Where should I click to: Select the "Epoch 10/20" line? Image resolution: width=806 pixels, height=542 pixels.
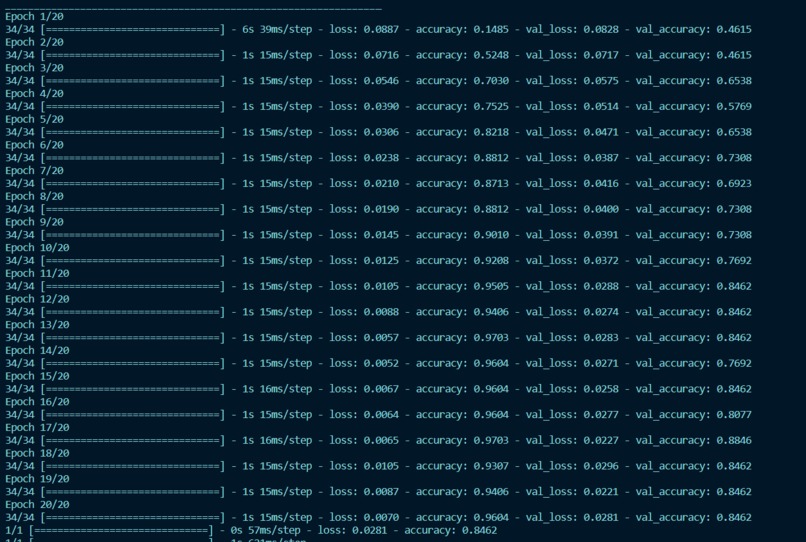pyautogui.click(x=37, y=248)
